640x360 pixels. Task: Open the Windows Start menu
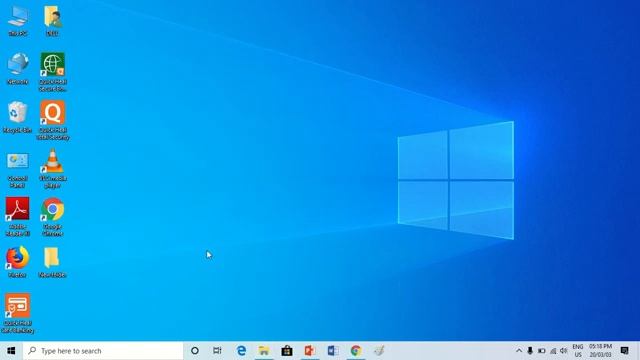point(11,351)
